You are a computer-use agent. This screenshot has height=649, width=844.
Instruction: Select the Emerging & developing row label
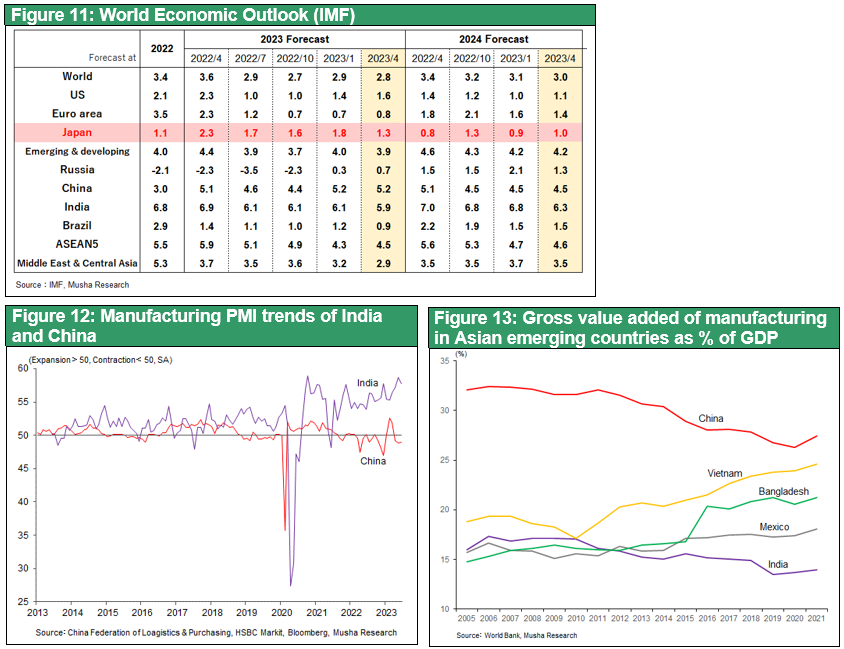77,151
